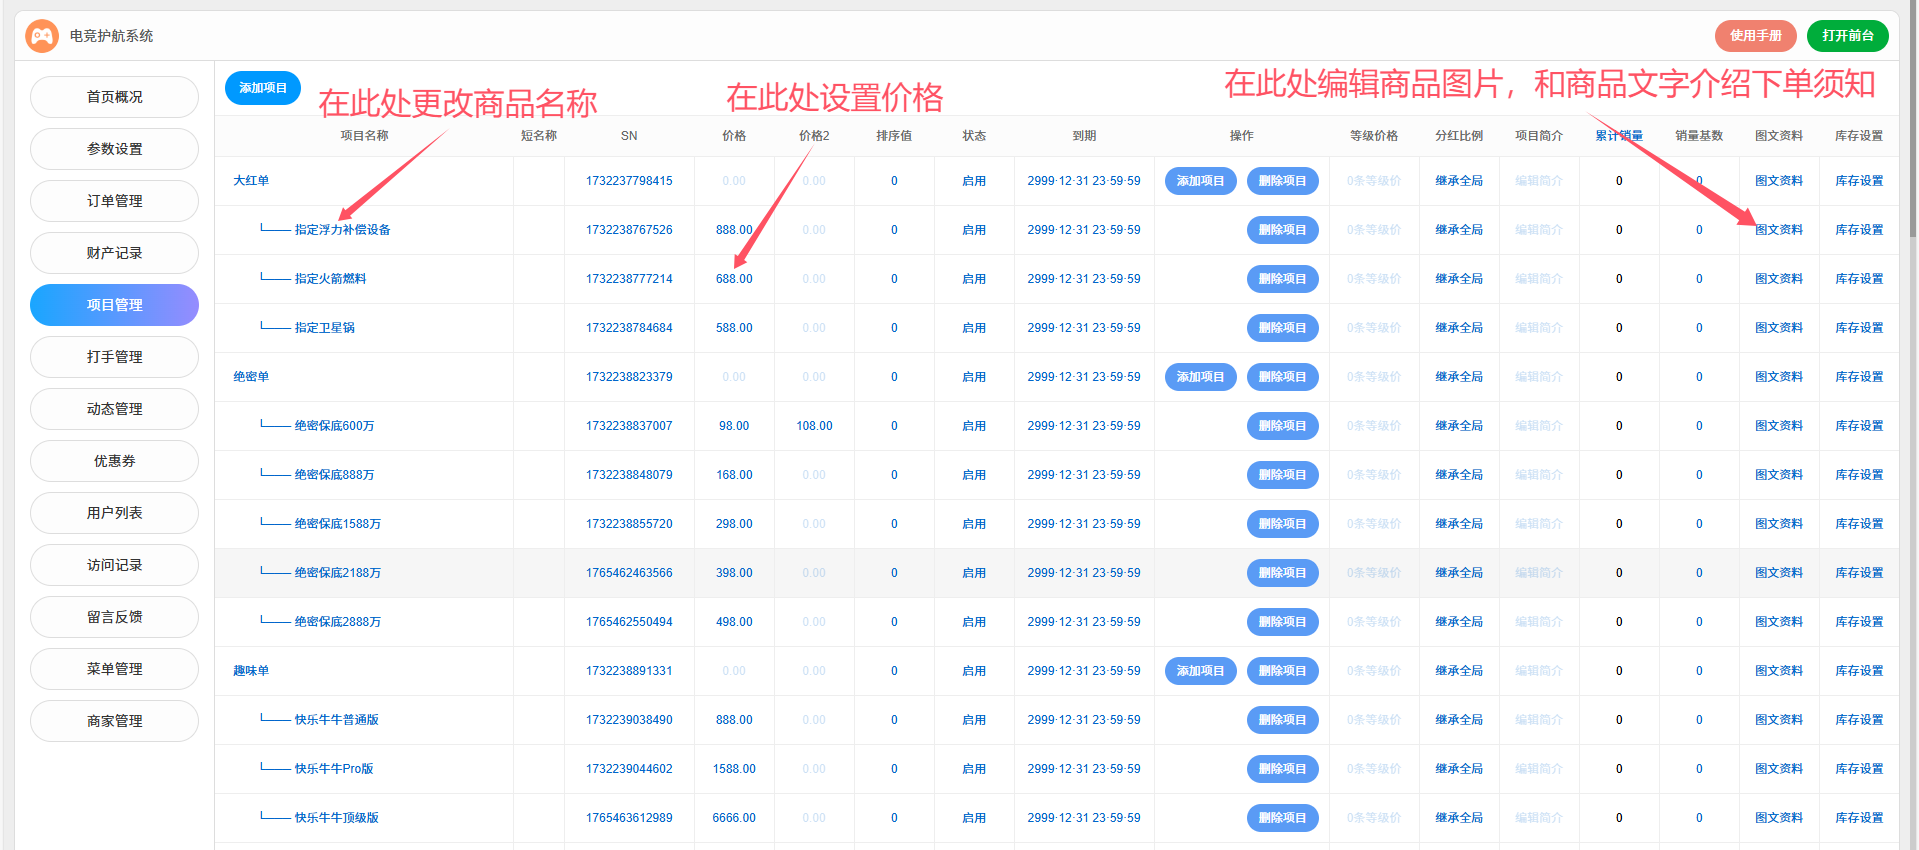Image resolution: width=1919 pixels, height=850 pixels.
Task: Click the blue 添加项目 button at top
Action: coord(262,88)
